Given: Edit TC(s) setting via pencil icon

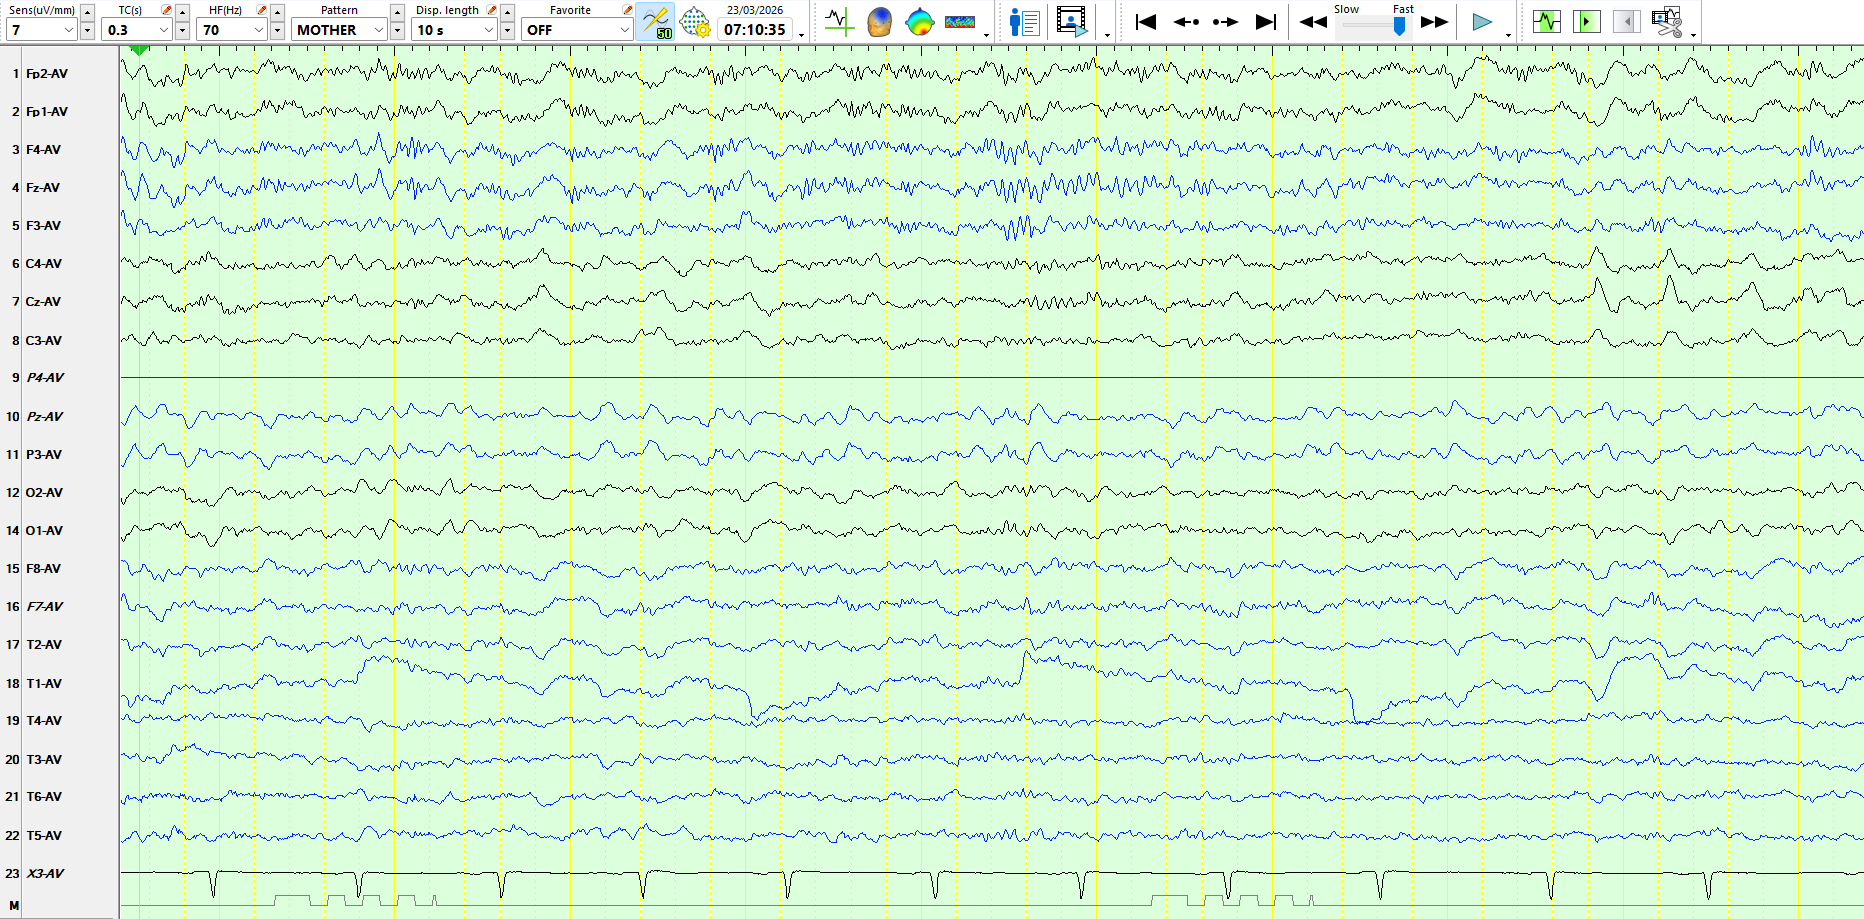Looking at the screenshot, I should coord(167,10).
